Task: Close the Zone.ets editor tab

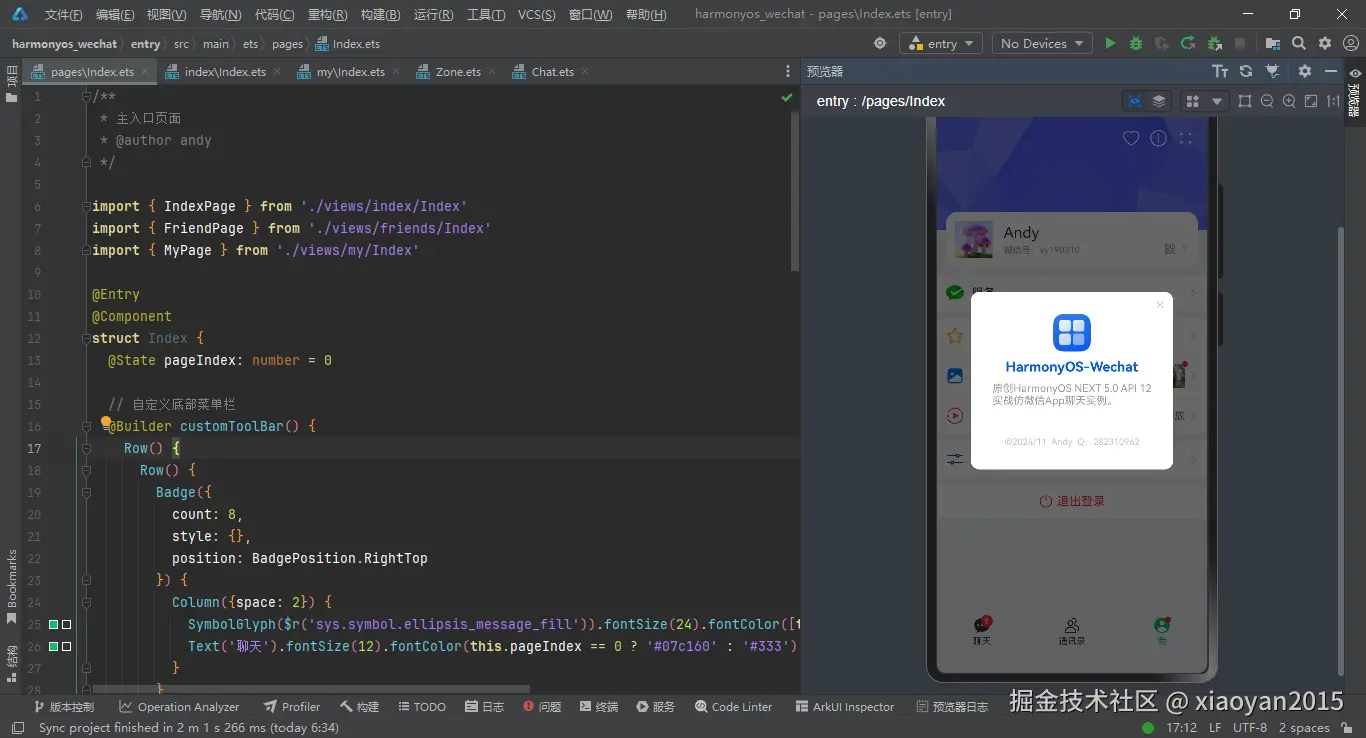Action: pyautogui.click(x=491, y=72)
